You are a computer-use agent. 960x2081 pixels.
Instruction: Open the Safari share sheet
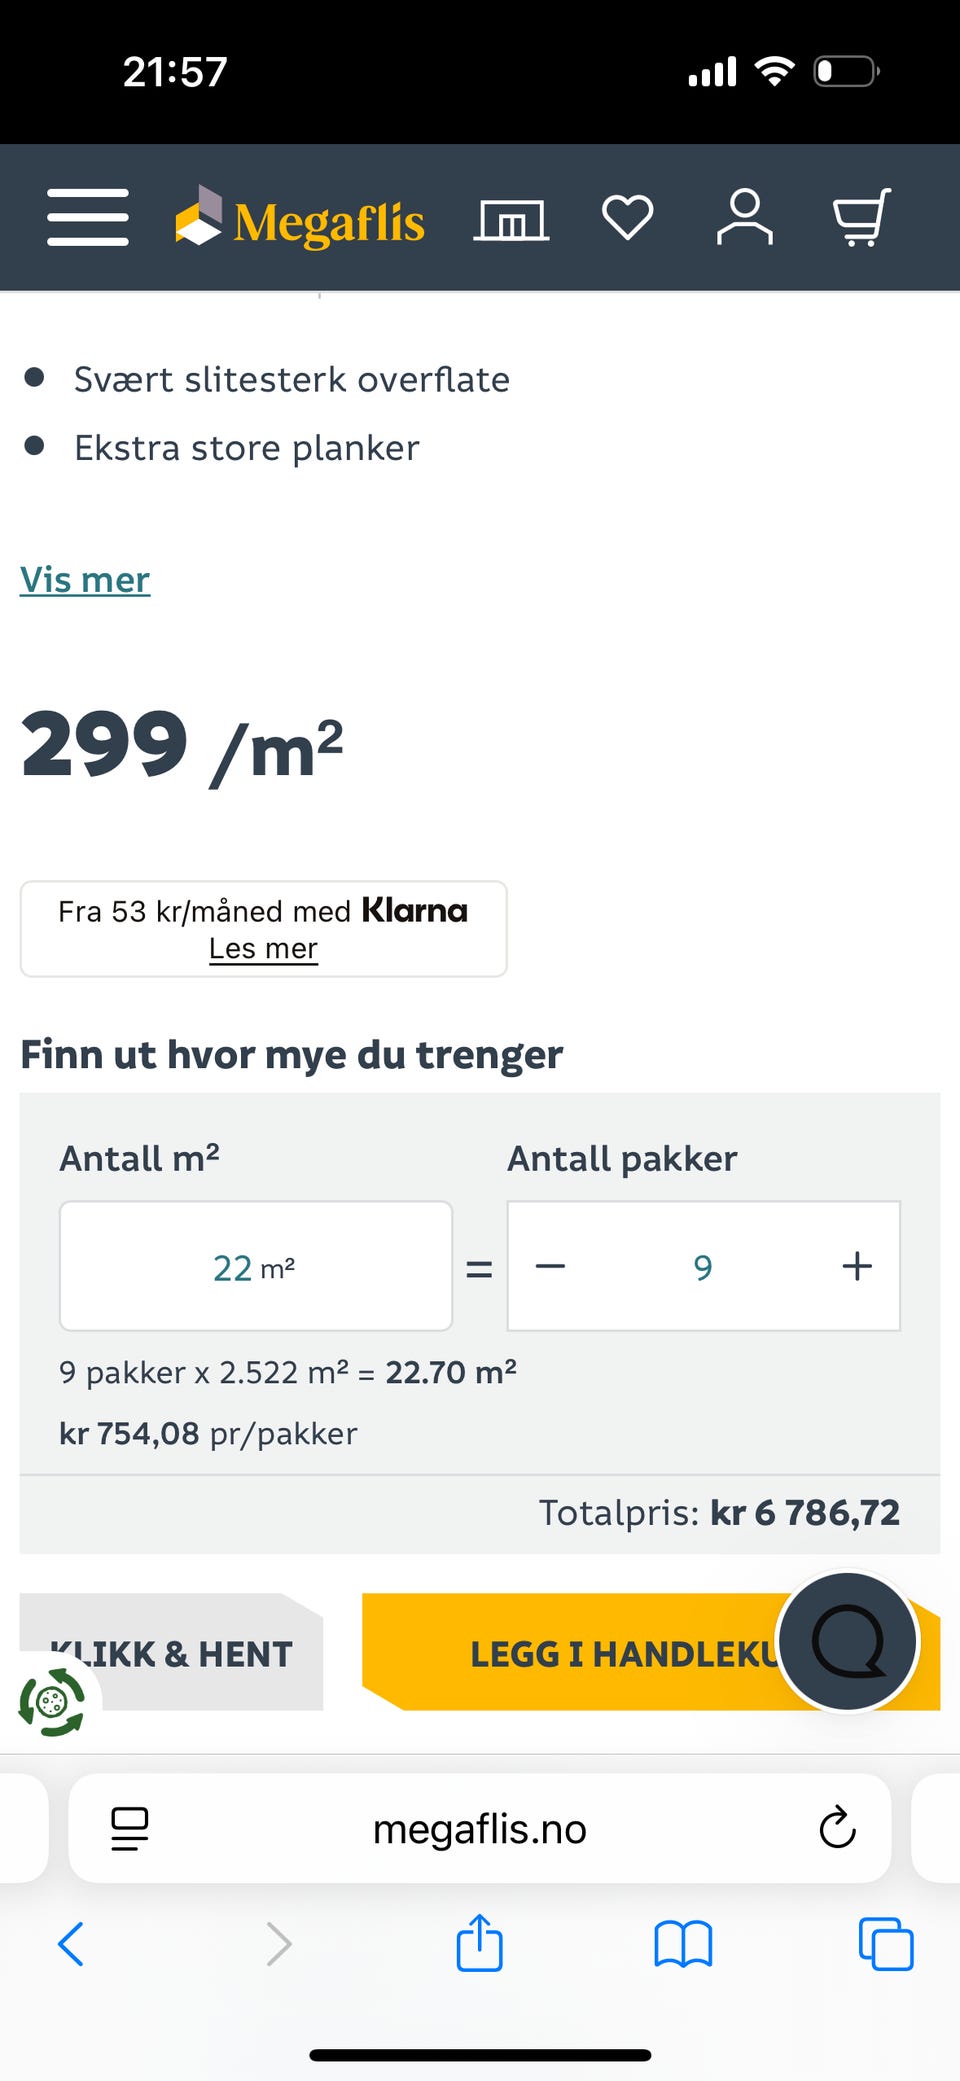coord(479,1944)
